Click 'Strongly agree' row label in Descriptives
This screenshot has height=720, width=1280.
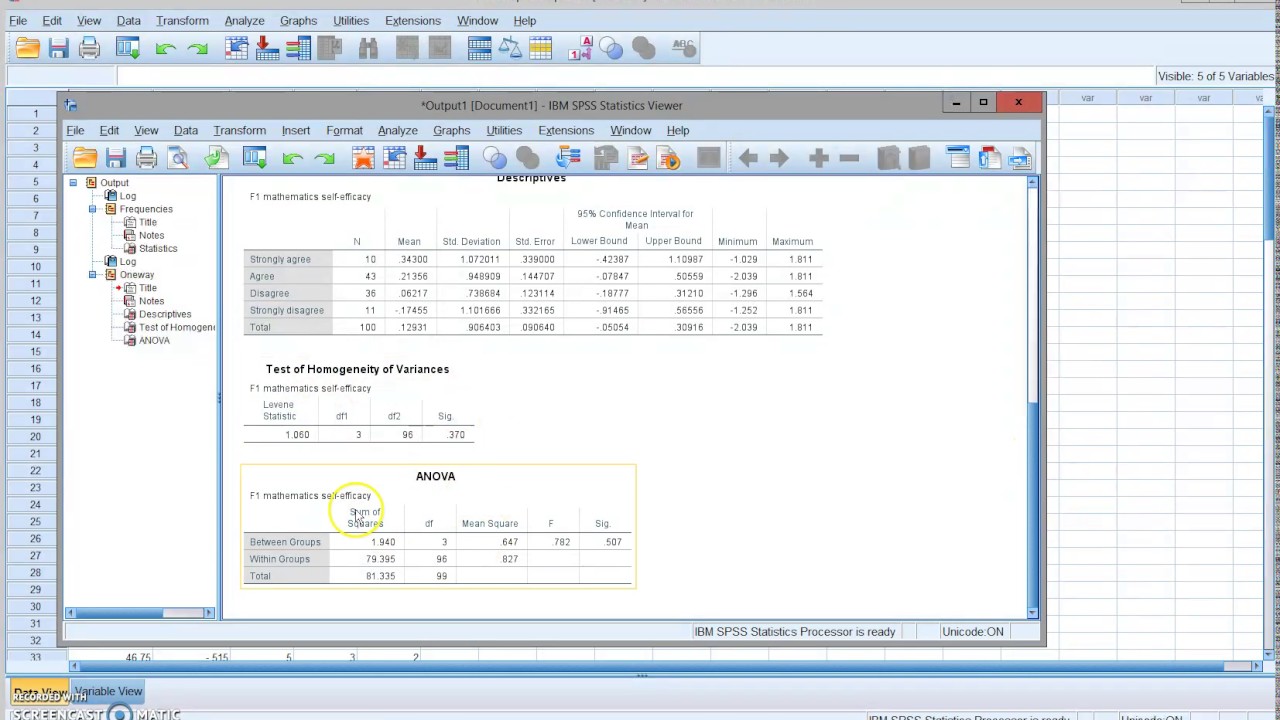280,259
